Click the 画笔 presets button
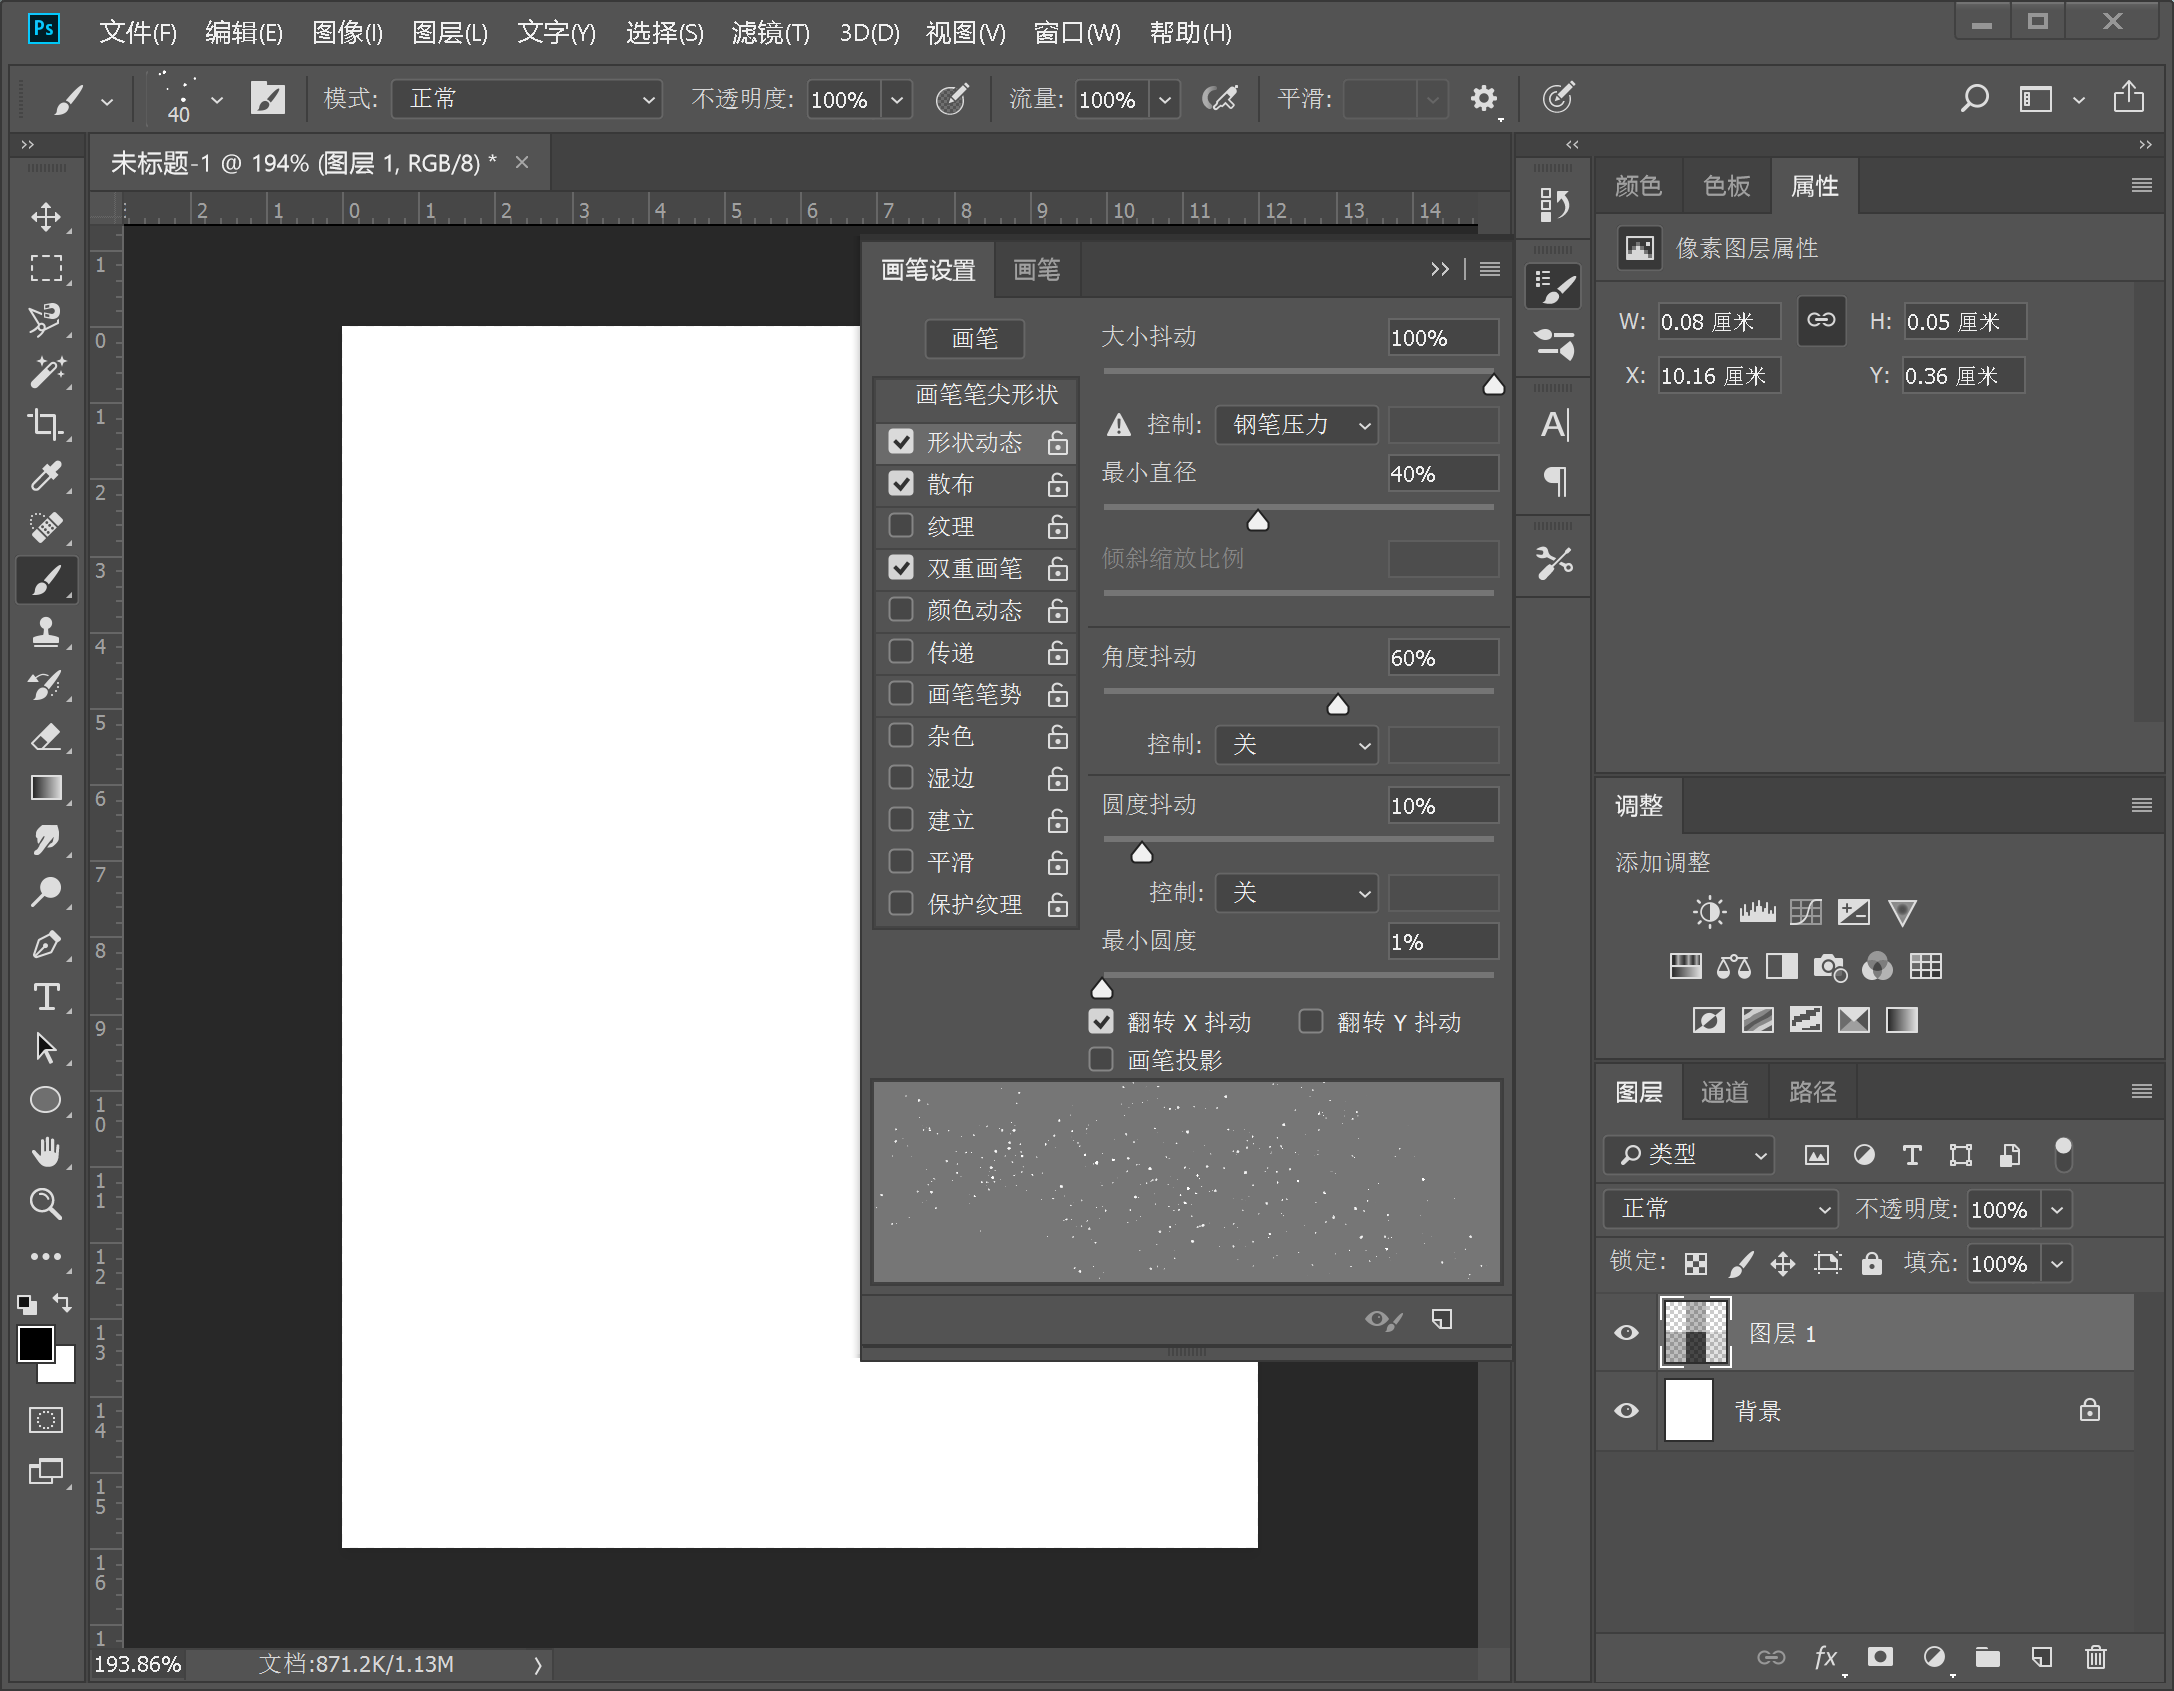This screenshot has height=1691, width=2174. pos(974,339)
